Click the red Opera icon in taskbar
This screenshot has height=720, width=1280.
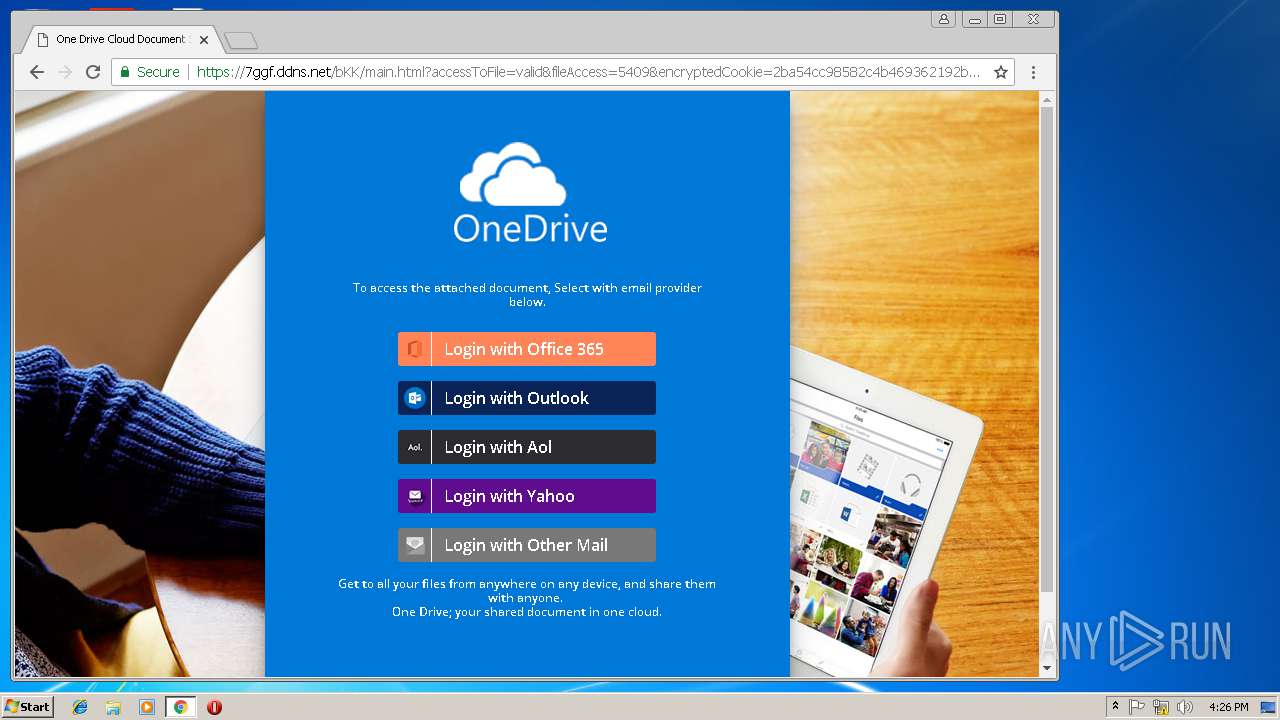coord(214,707)
